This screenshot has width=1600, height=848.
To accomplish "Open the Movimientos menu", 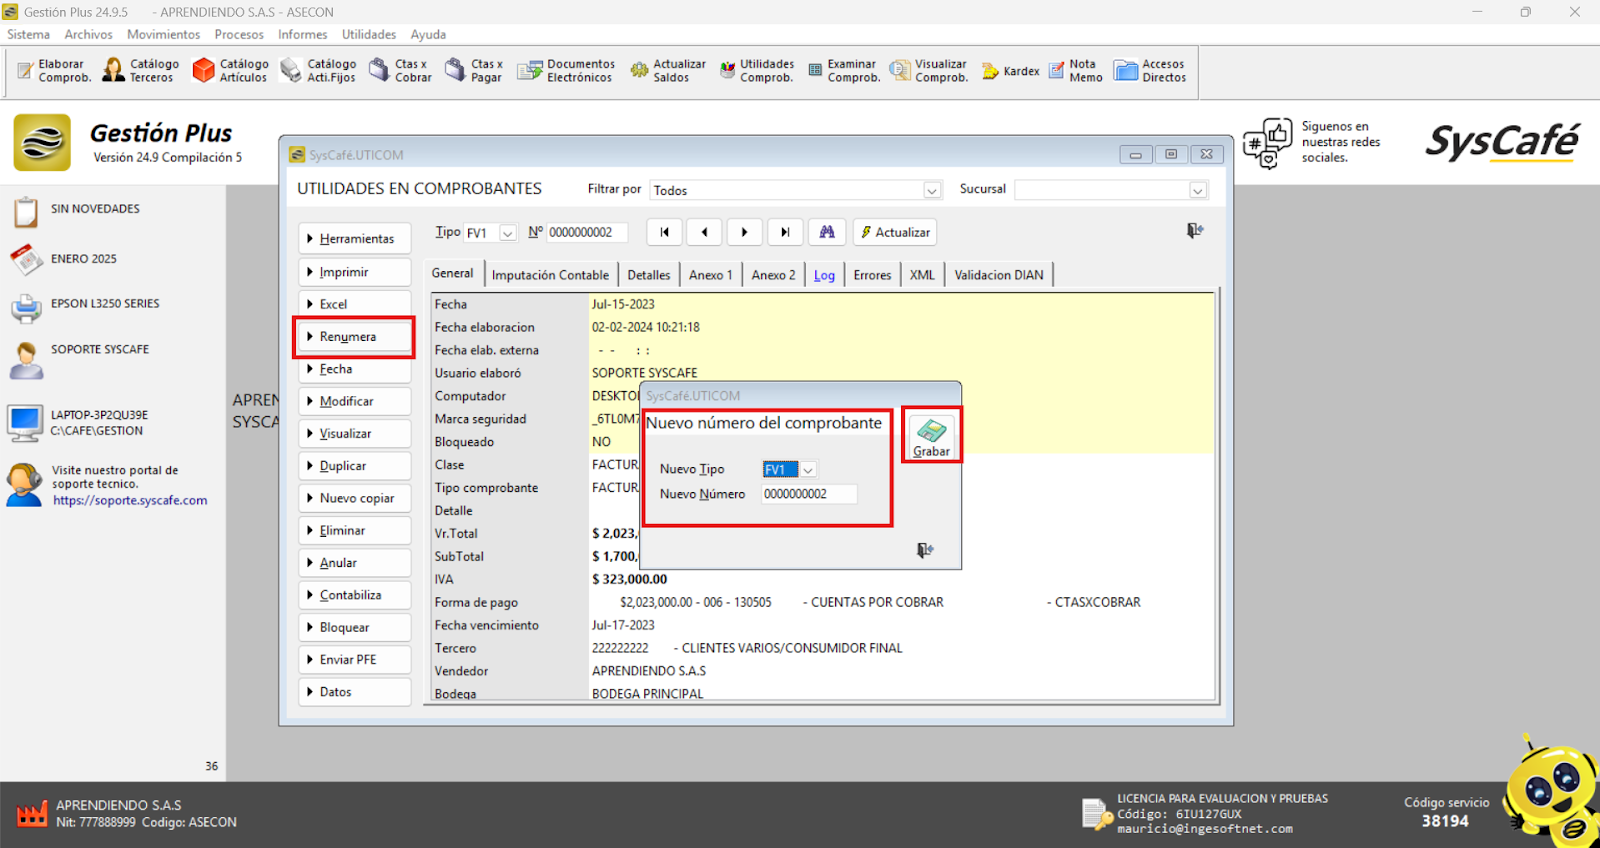I will [163, 34].
